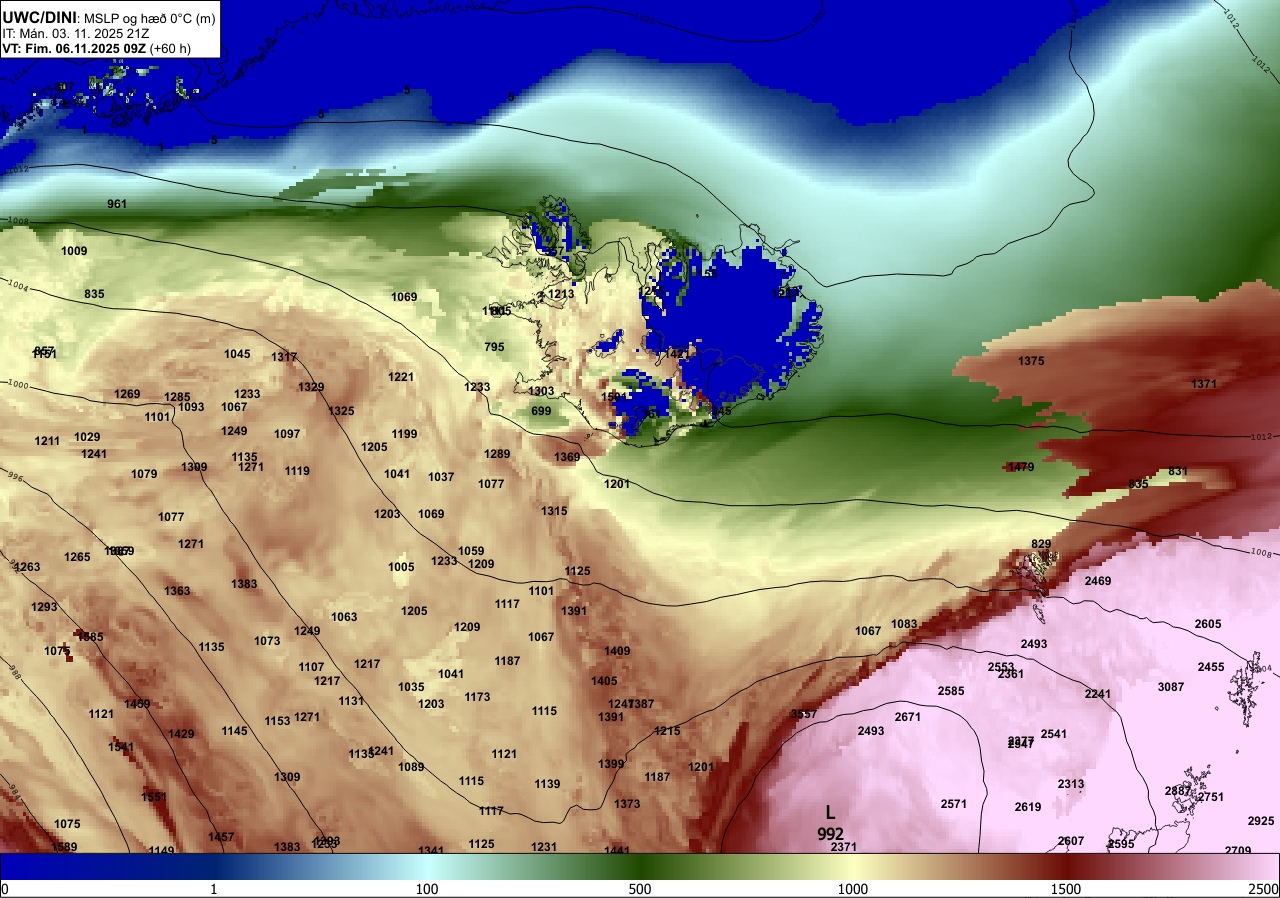Click the 3087 height value
Screen dimensions: 1280x898
tap(1171, 687)
